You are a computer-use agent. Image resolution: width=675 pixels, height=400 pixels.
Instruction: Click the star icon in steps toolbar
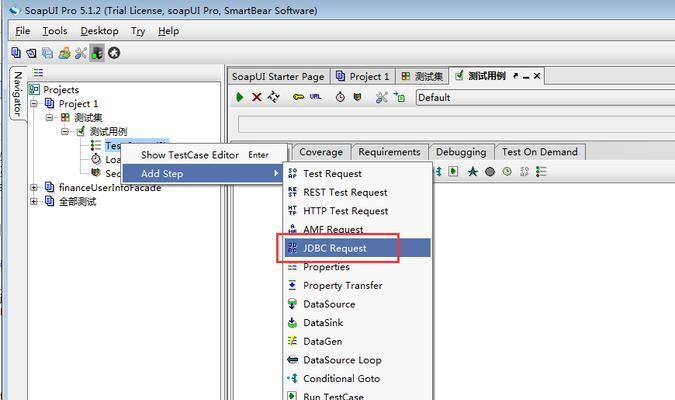click(x=473, y=171)
